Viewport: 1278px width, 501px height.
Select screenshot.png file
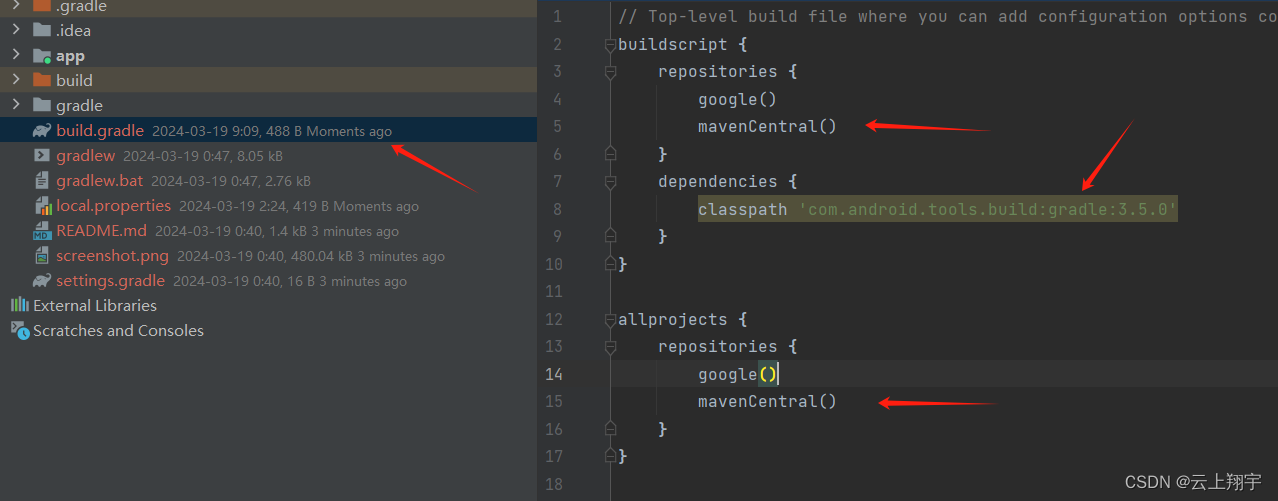[112, 256]
